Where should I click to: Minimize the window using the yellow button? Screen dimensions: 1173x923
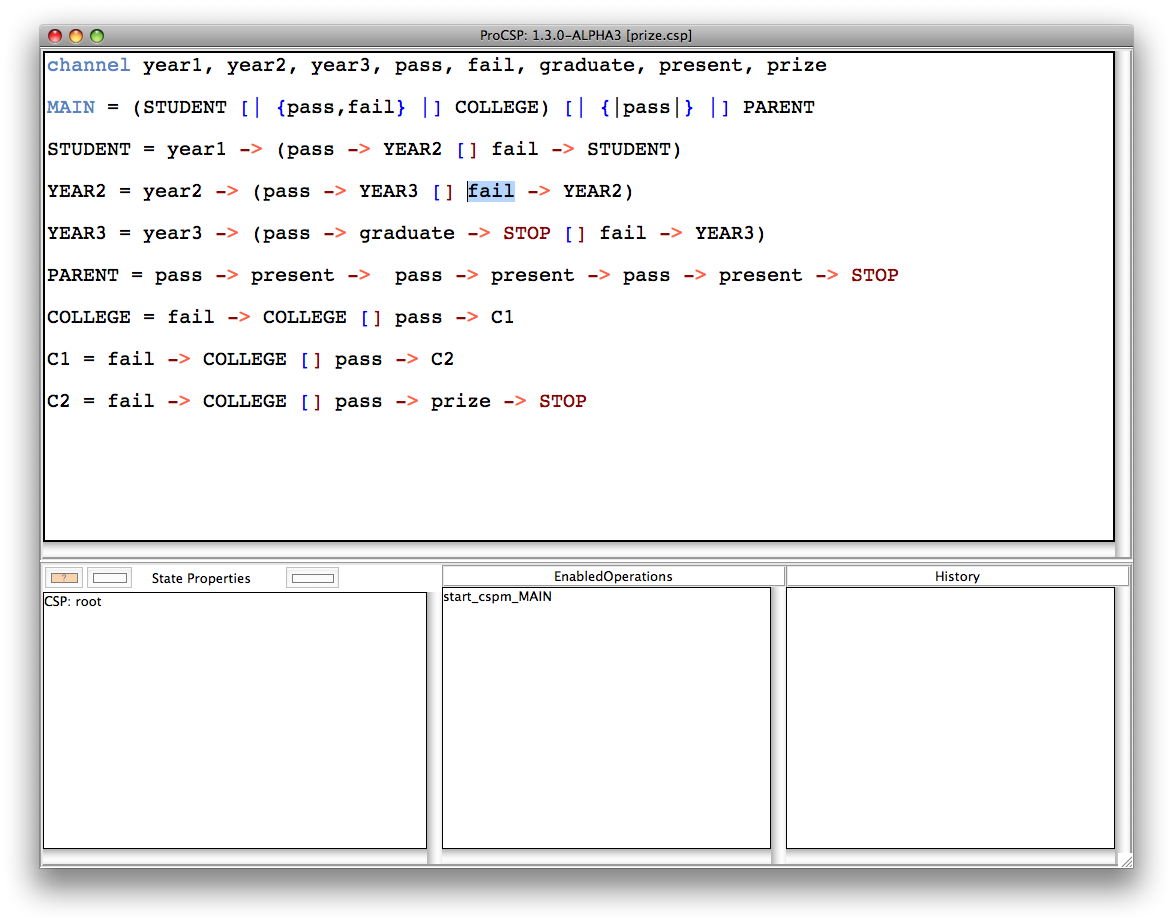coord(76,36)
